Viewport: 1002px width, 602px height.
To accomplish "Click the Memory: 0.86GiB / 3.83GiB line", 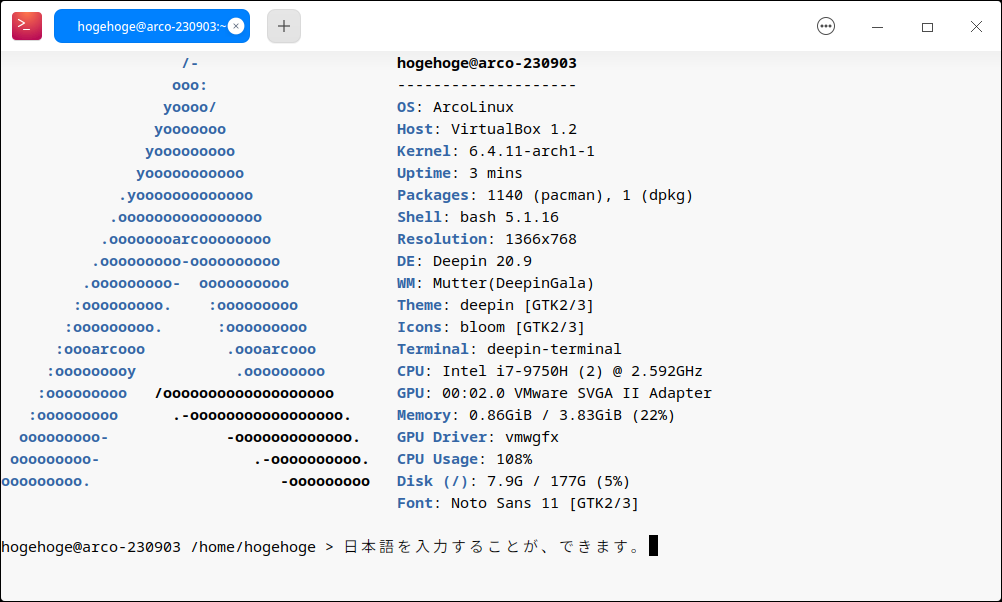I will (536, 415).
